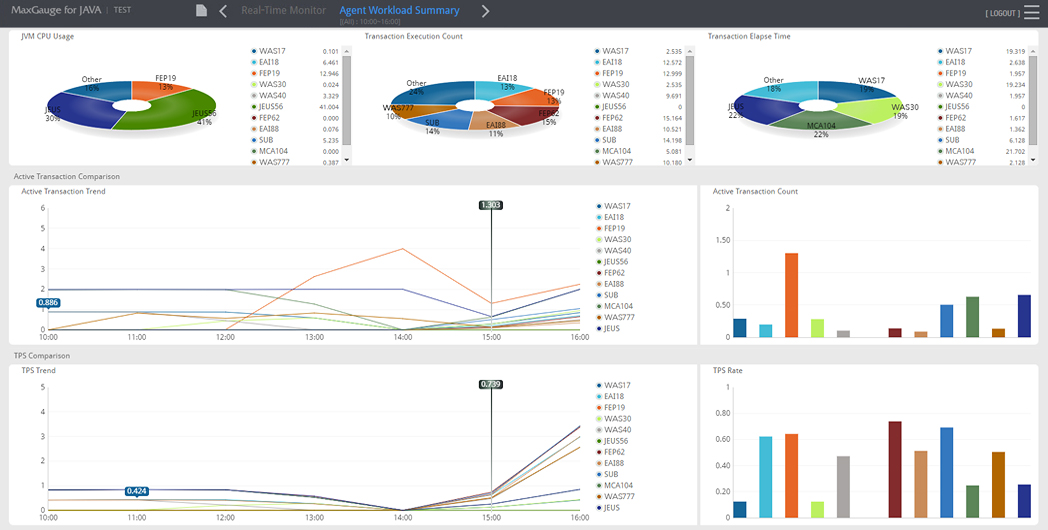
Task: Toggle JEUS56 in the JVM CPU Usage legend
Action: (x=273, y=107)
